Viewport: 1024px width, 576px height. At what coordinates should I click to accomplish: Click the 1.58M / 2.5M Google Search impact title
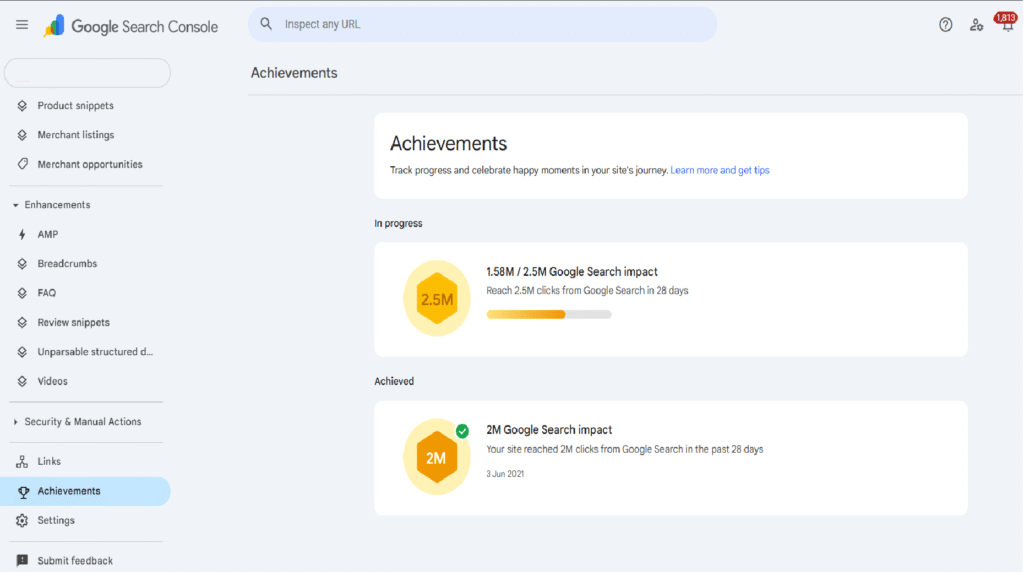pyautogui.click(x=571, y=272)
